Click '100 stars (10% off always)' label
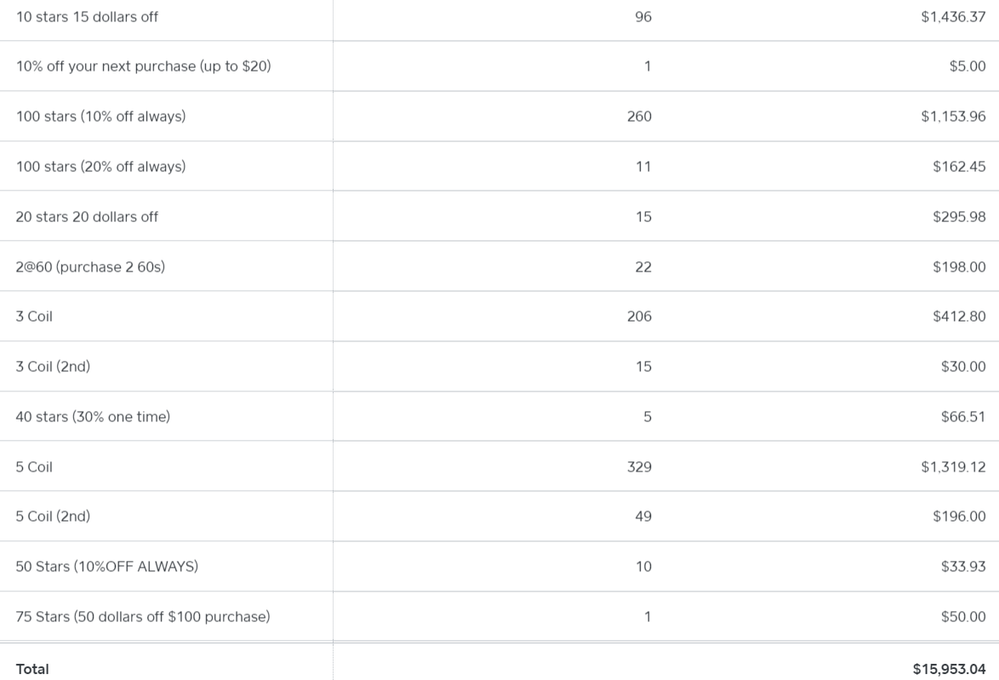Image resolution: width=999 pixels, height=680 pixels. click(x=101, y=116)
